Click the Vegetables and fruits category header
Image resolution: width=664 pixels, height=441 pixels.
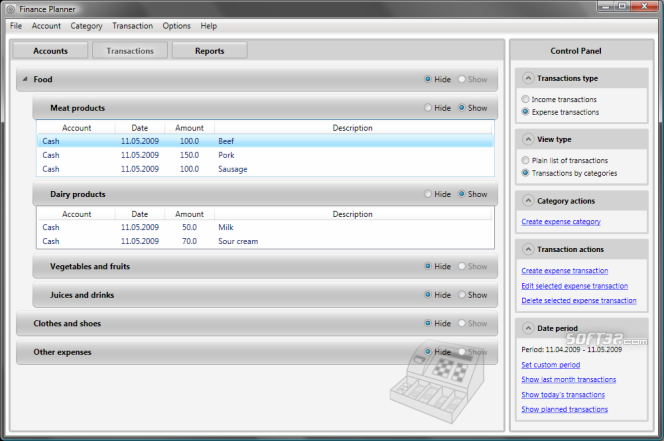pyautogui.click(x=265, y=266)
